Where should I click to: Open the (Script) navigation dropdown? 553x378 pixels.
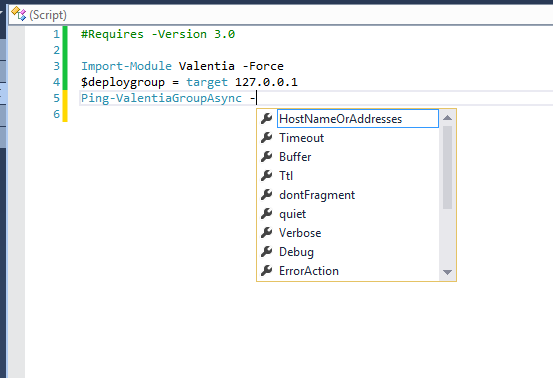[281, 15]
